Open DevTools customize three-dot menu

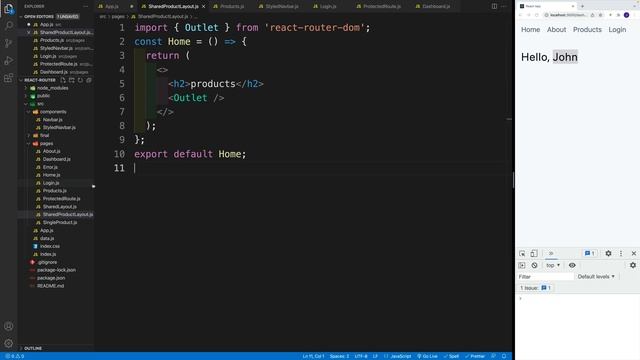pyautogui.click(x=621, y=253)
